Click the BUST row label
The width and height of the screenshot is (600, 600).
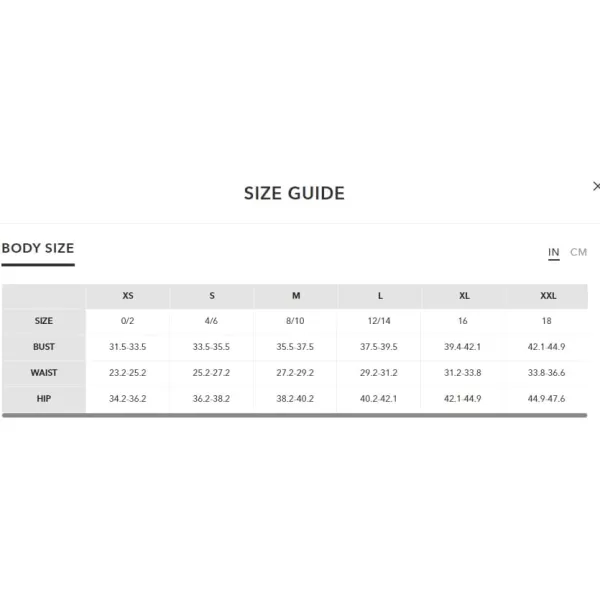pos(44,347)
